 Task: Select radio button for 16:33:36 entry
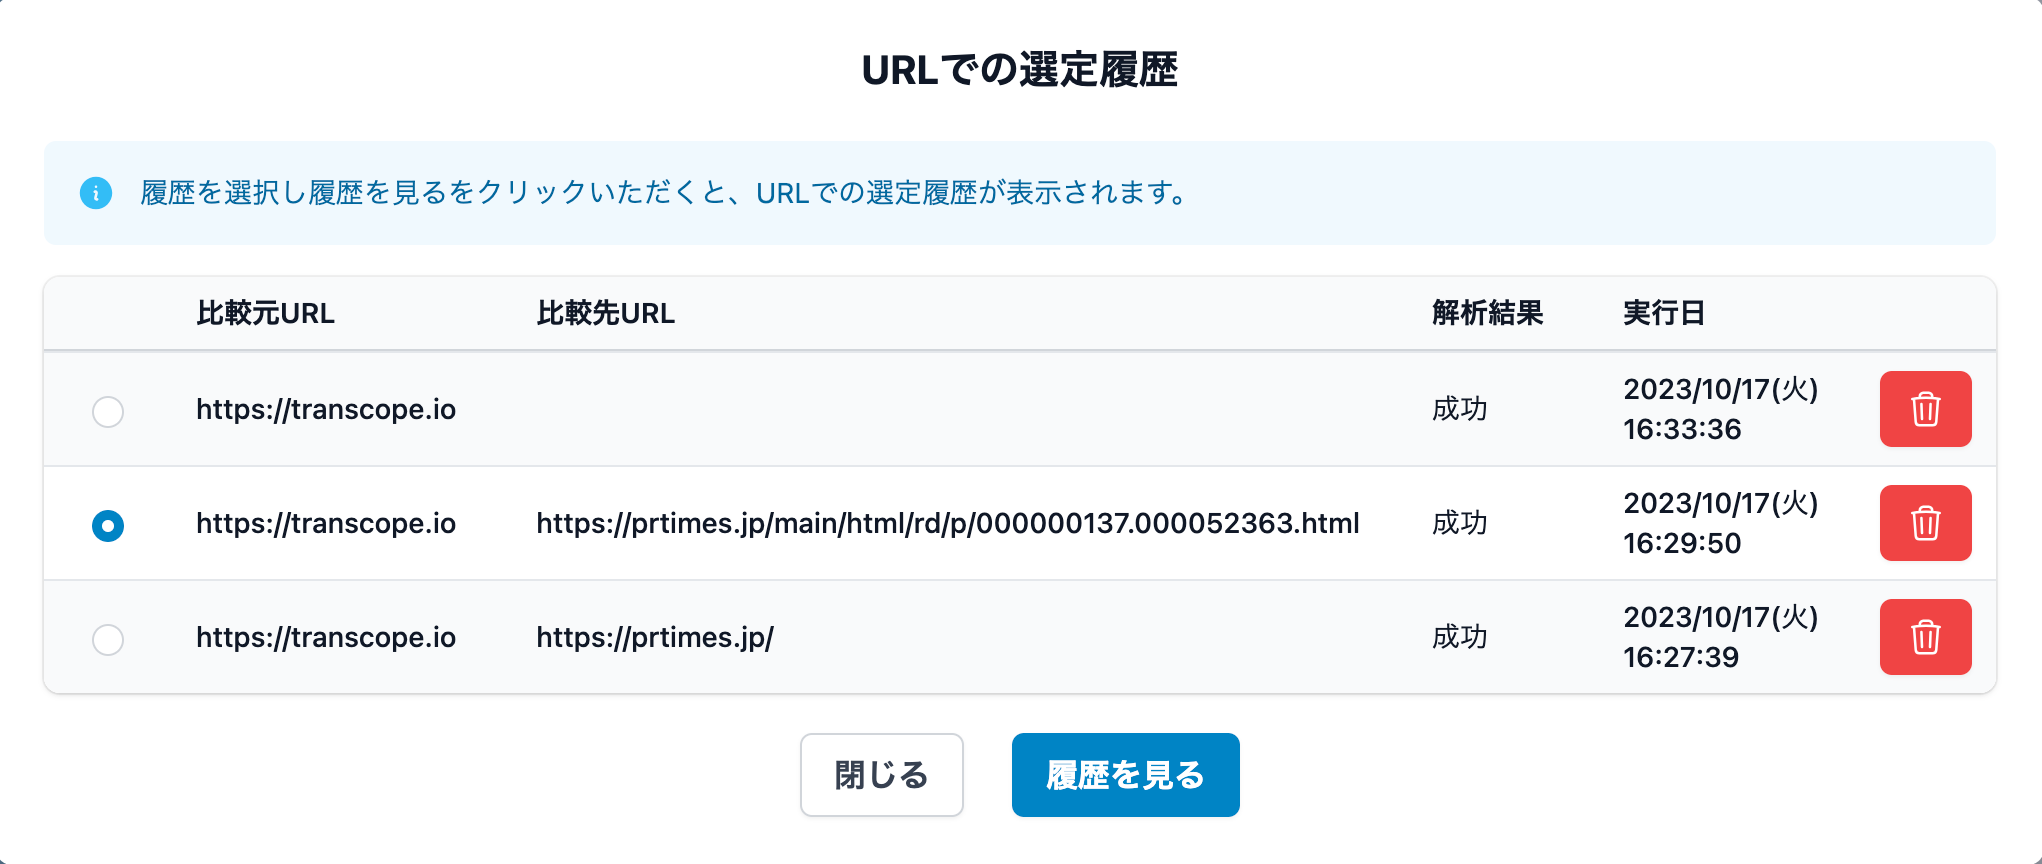point(108,411)
